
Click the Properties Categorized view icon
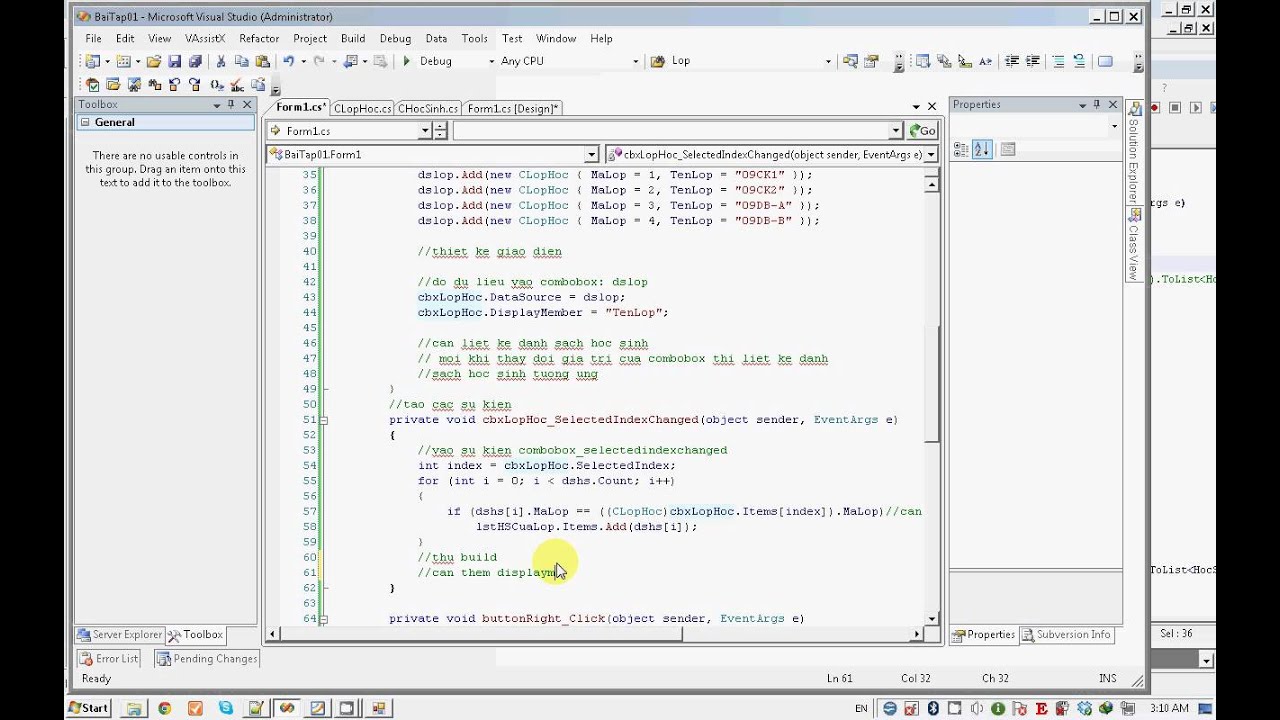961,149
